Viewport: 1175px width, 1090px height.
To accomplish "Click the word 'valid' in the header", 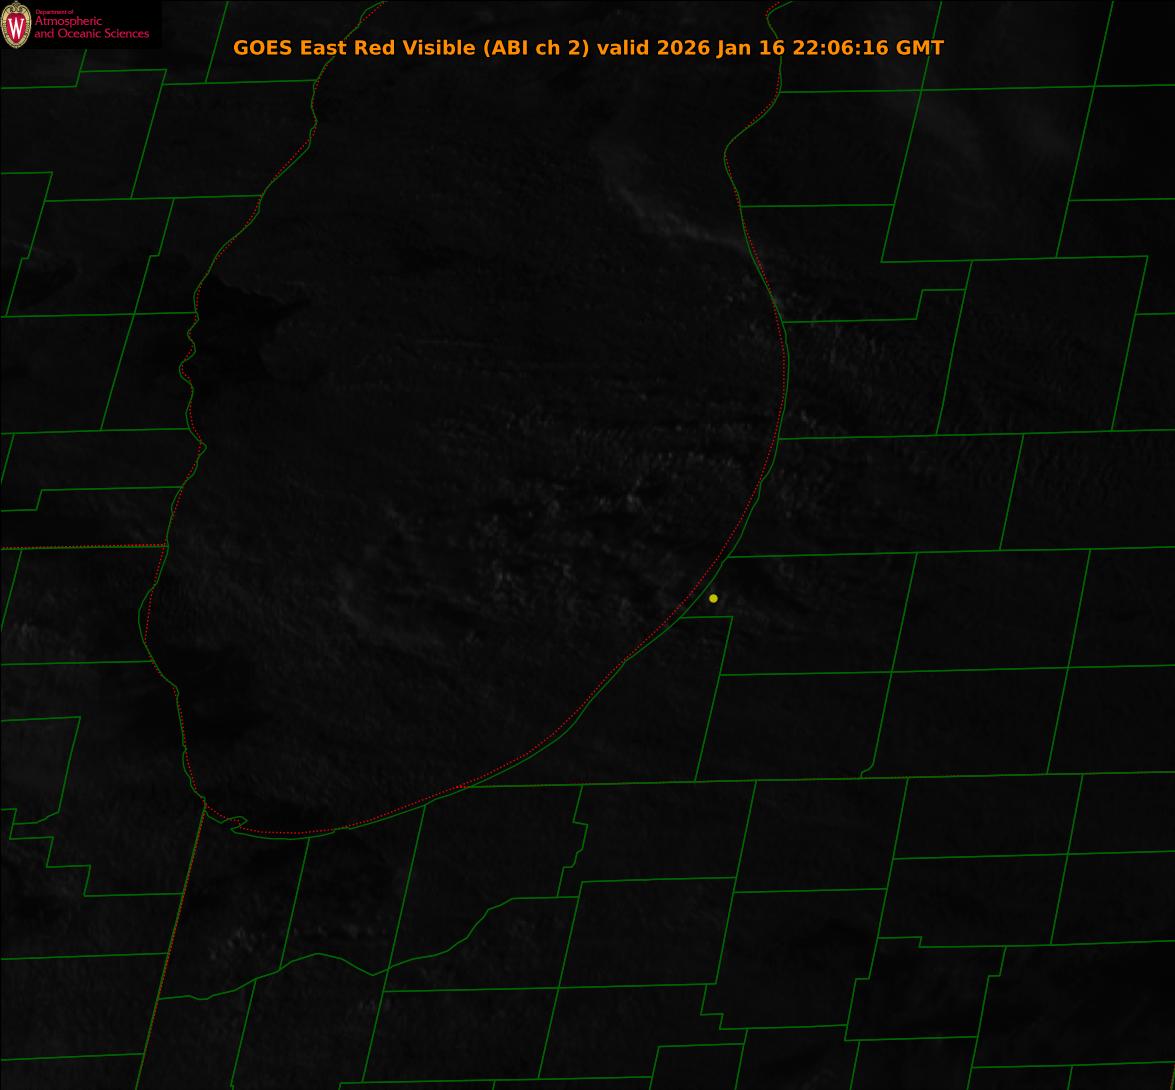I will click(x=624, y=48).
